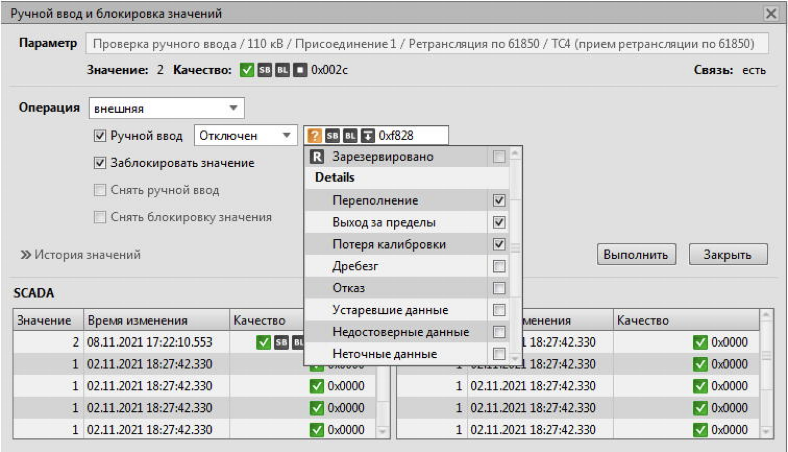Open the Операция dropdown showing внешняя
The width and height of the screenshot is (788, 452).
point(167,108)
